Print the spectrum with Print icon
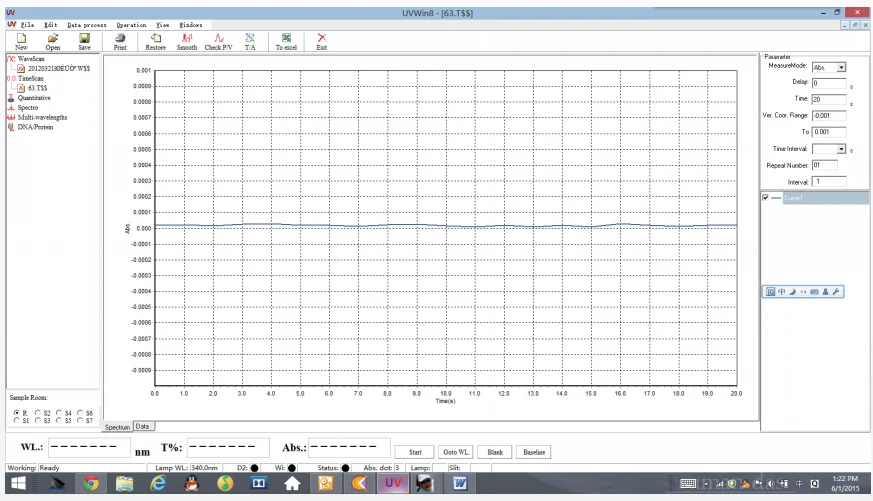Viewport: 873px width, 501px height. click(x=120, y=41)
